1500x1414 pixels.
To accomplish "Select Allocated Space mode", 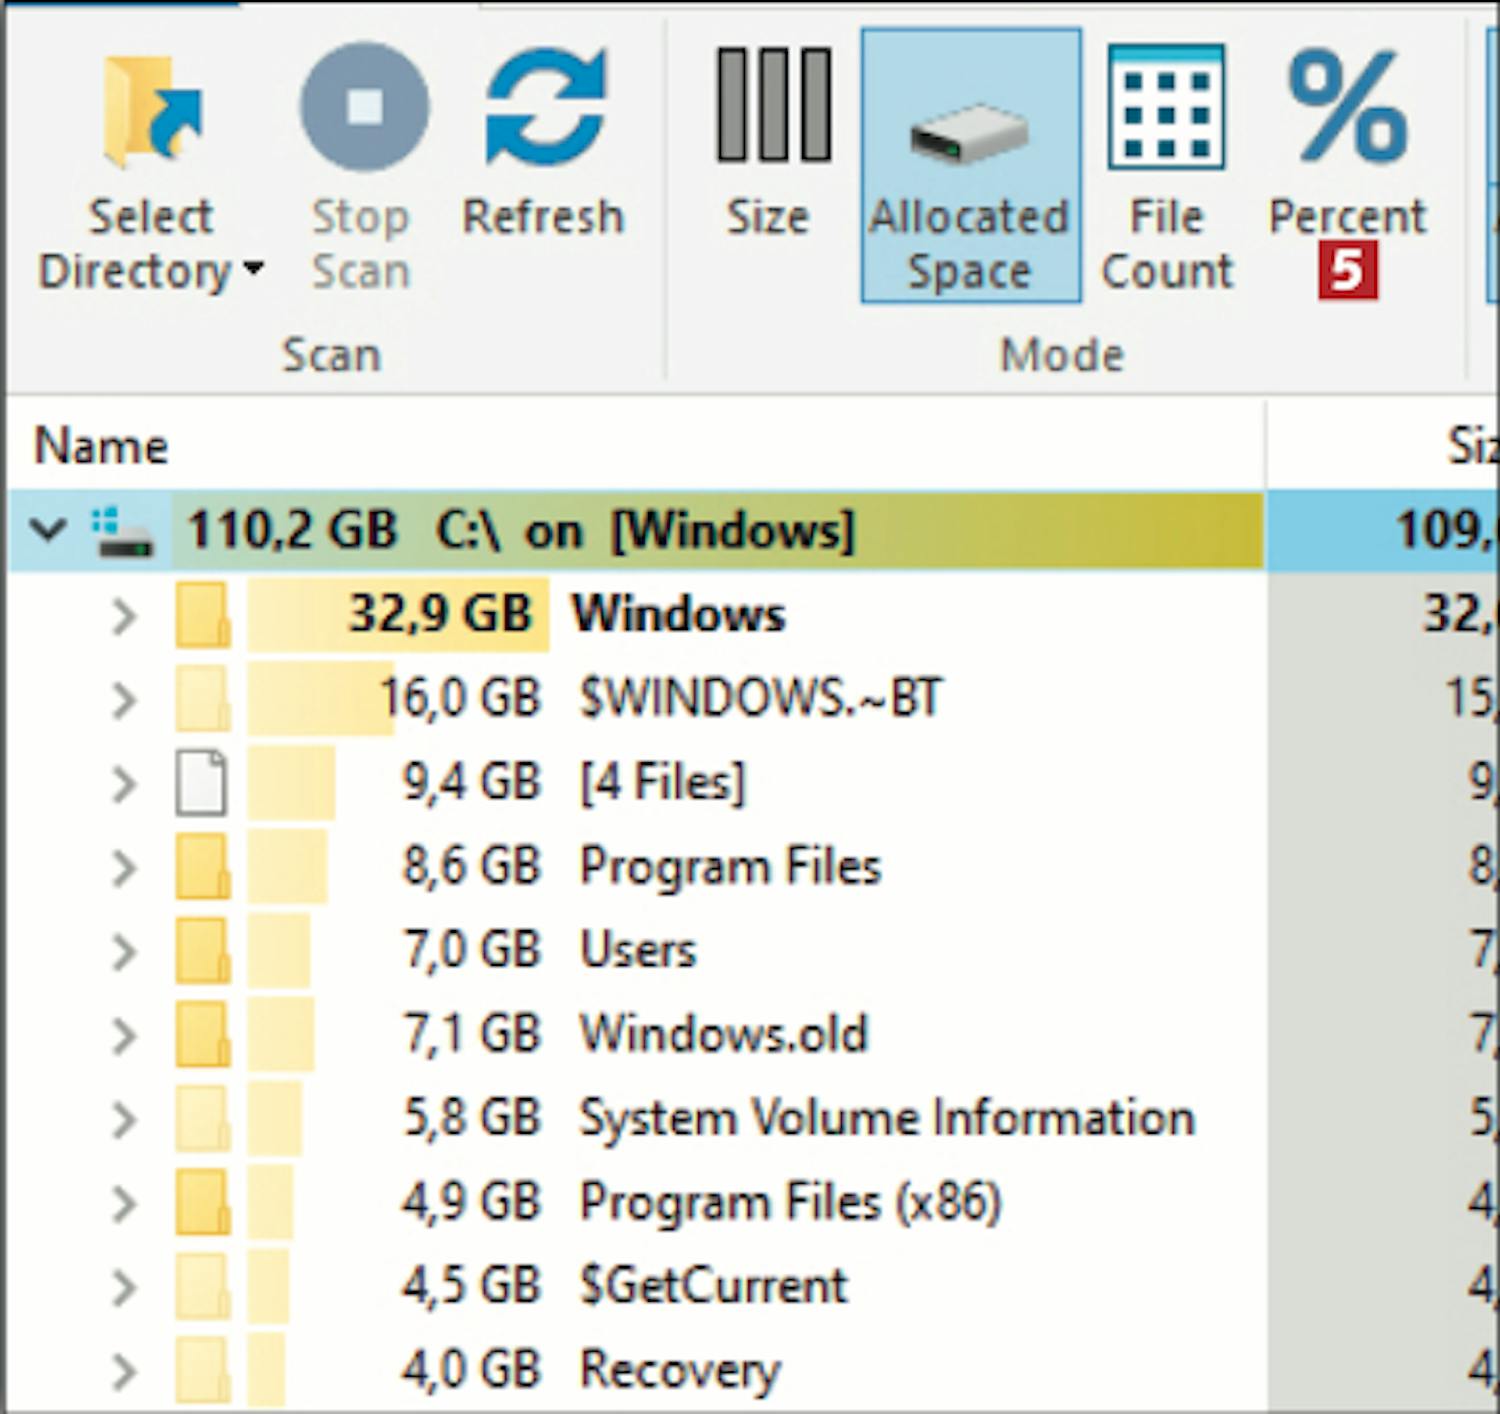I will coord(969,165).
